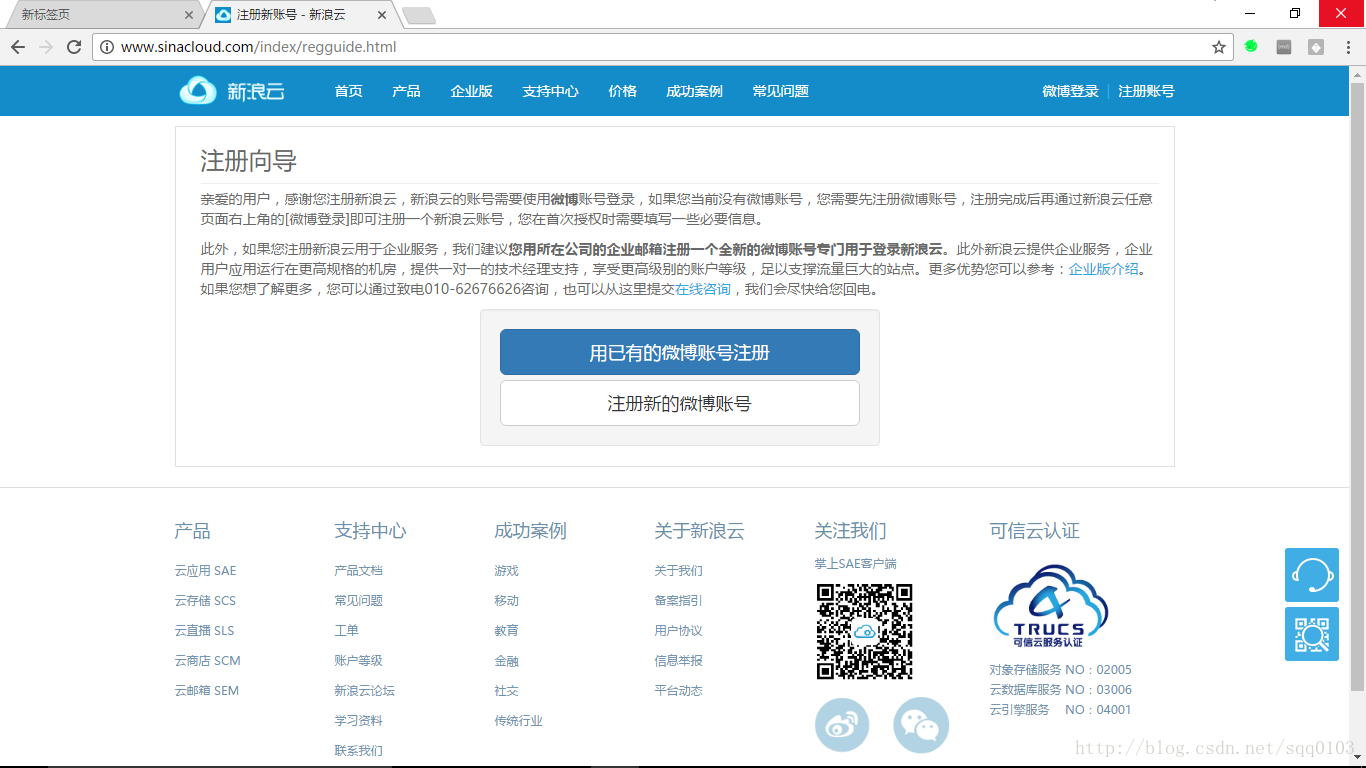
Task: Click the 新浪云 cloud logo
Action: 232,91
